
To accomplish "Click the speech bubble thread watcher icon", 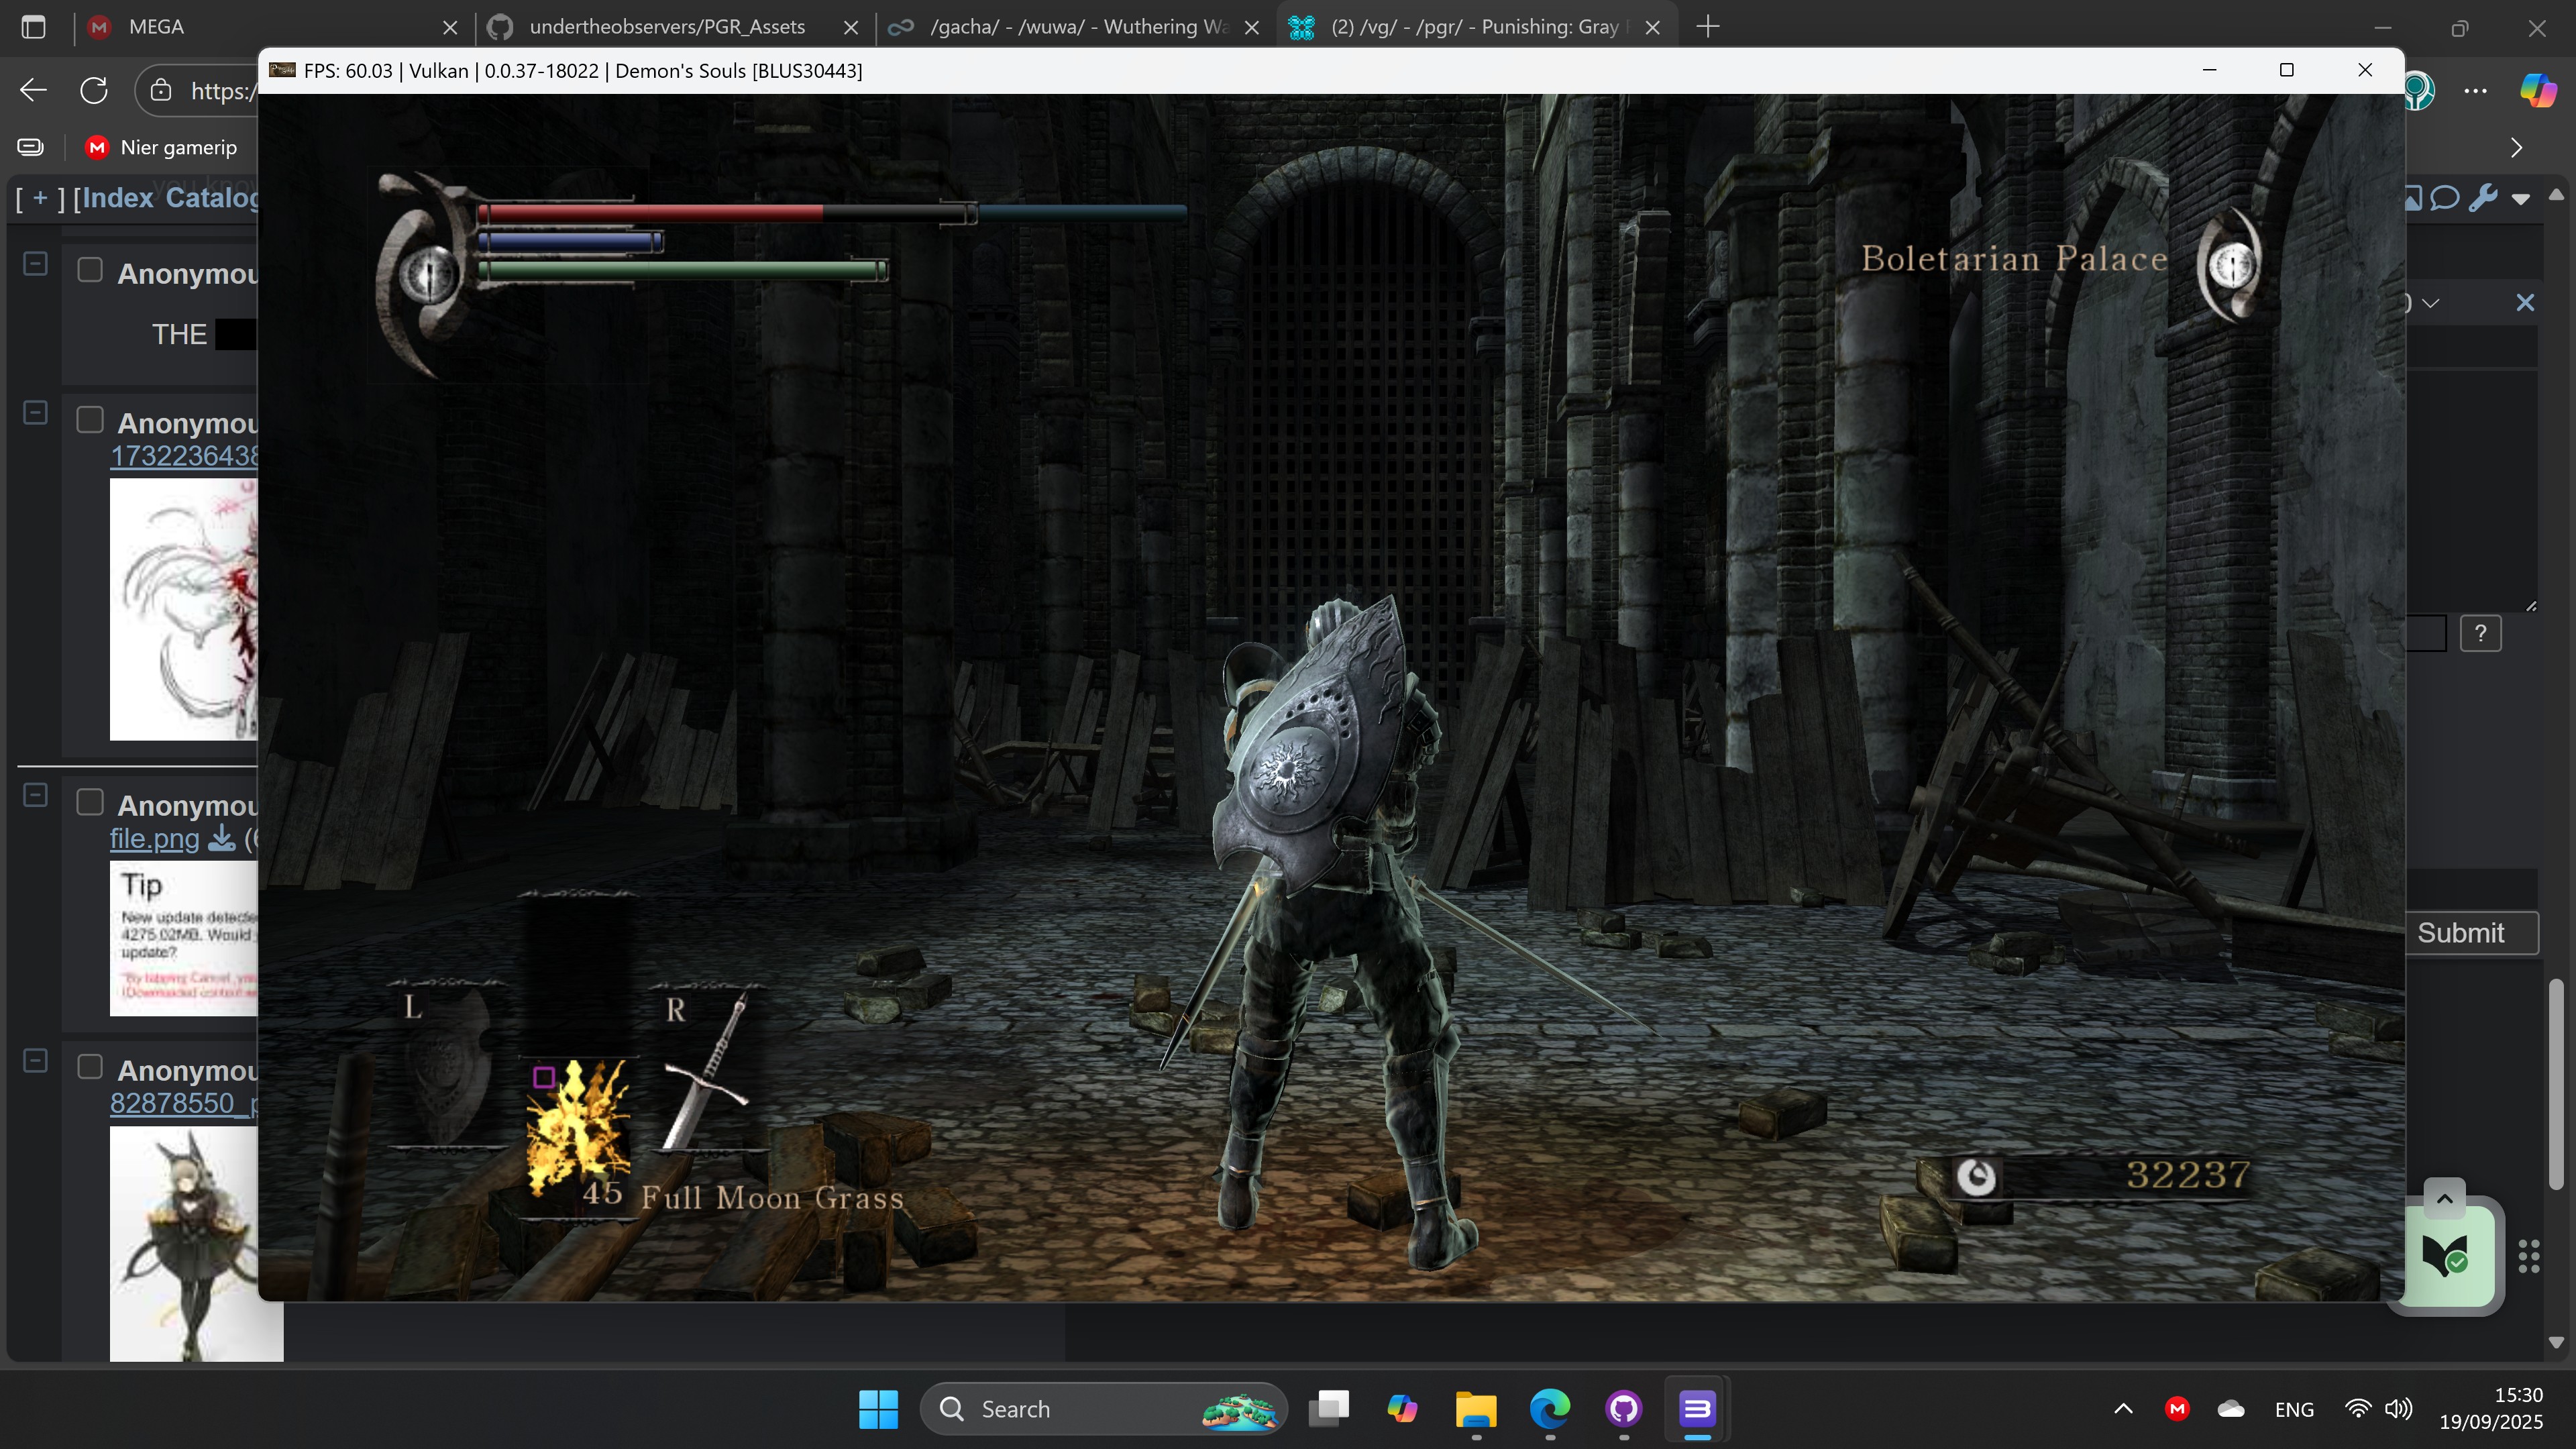I will (x=2445, y=198).
